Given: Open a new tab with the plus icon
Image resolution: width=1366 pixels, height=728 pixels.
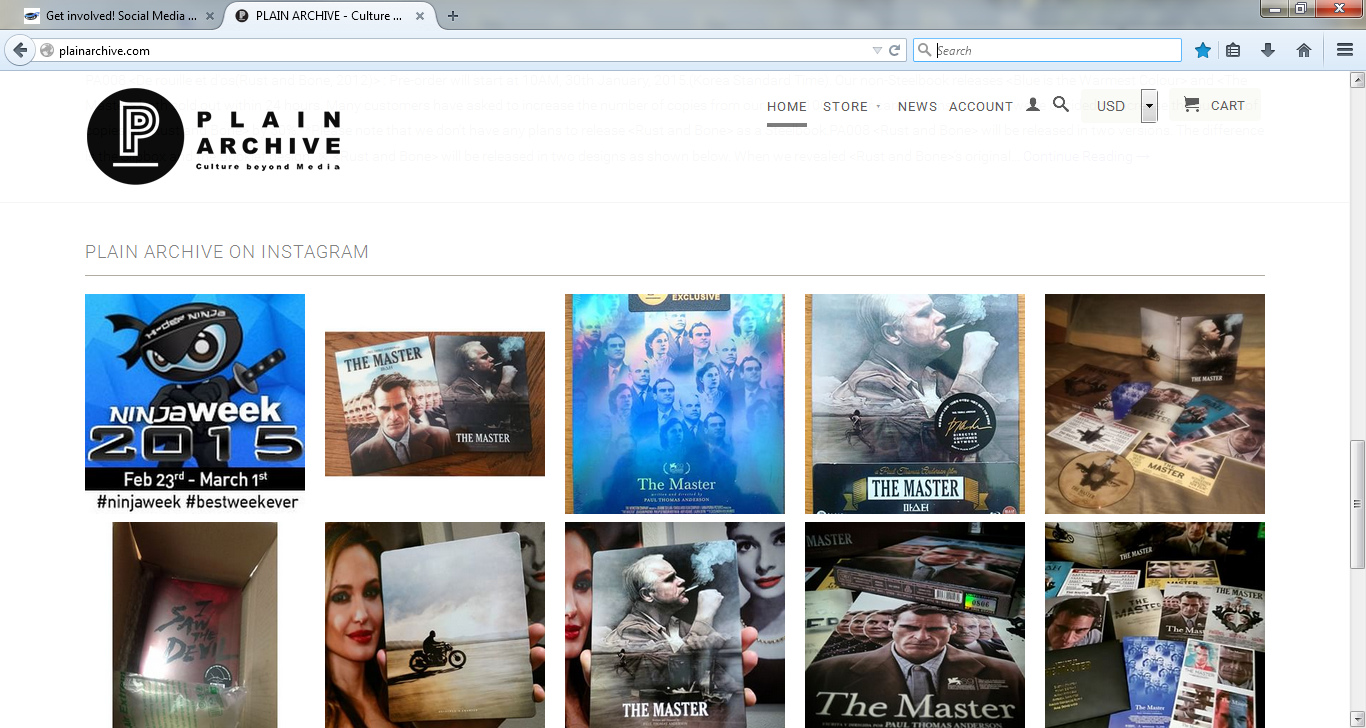Looking at the screenshot, I should click(453, 16).
